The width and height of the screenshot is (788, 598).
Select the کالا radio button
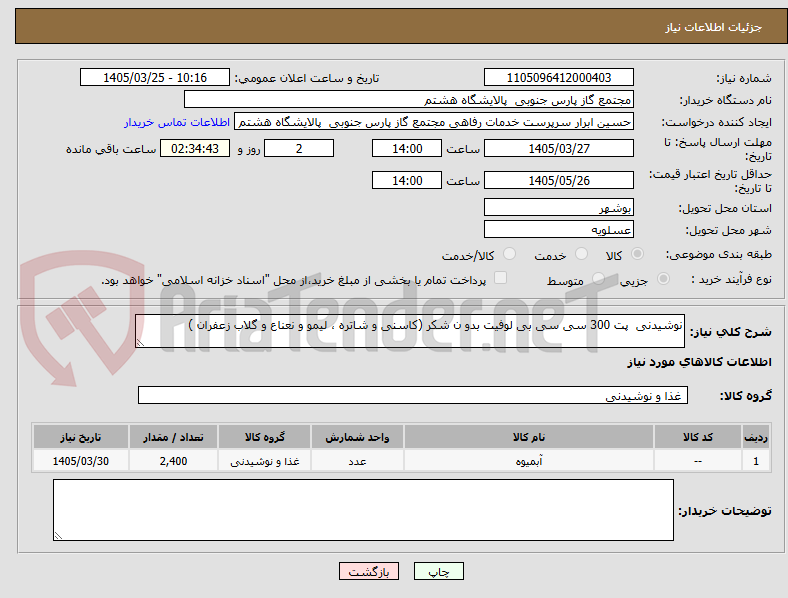point(637,254)
